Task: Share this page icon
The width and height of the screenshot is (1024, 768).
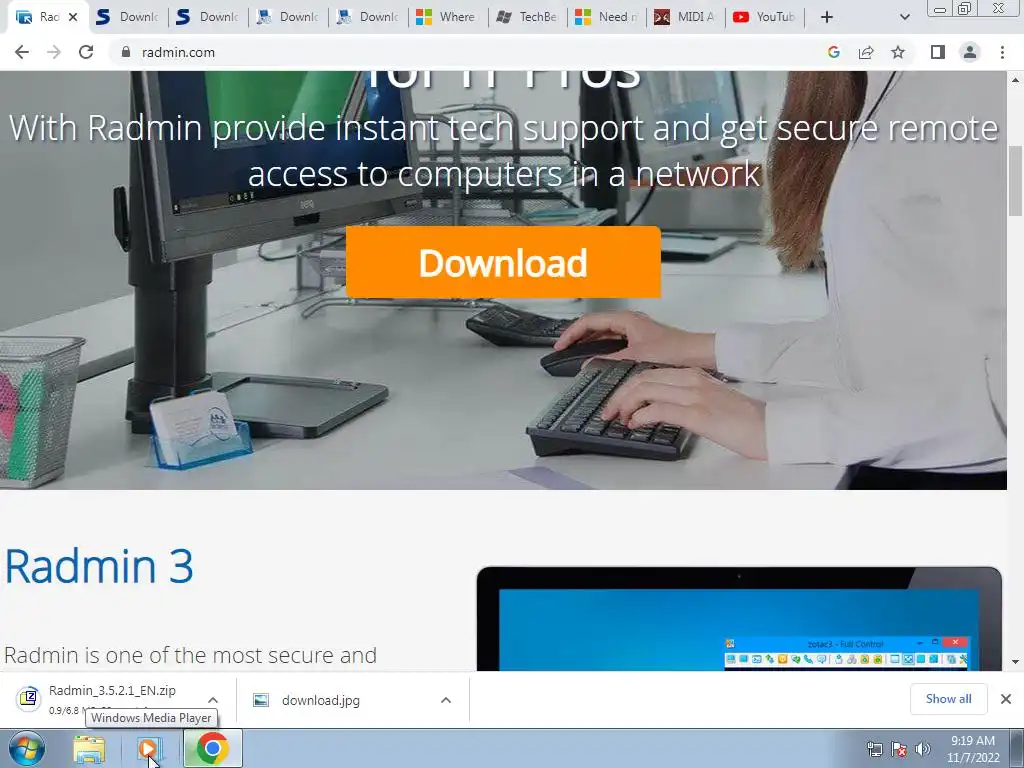Action: coord(866,52)
